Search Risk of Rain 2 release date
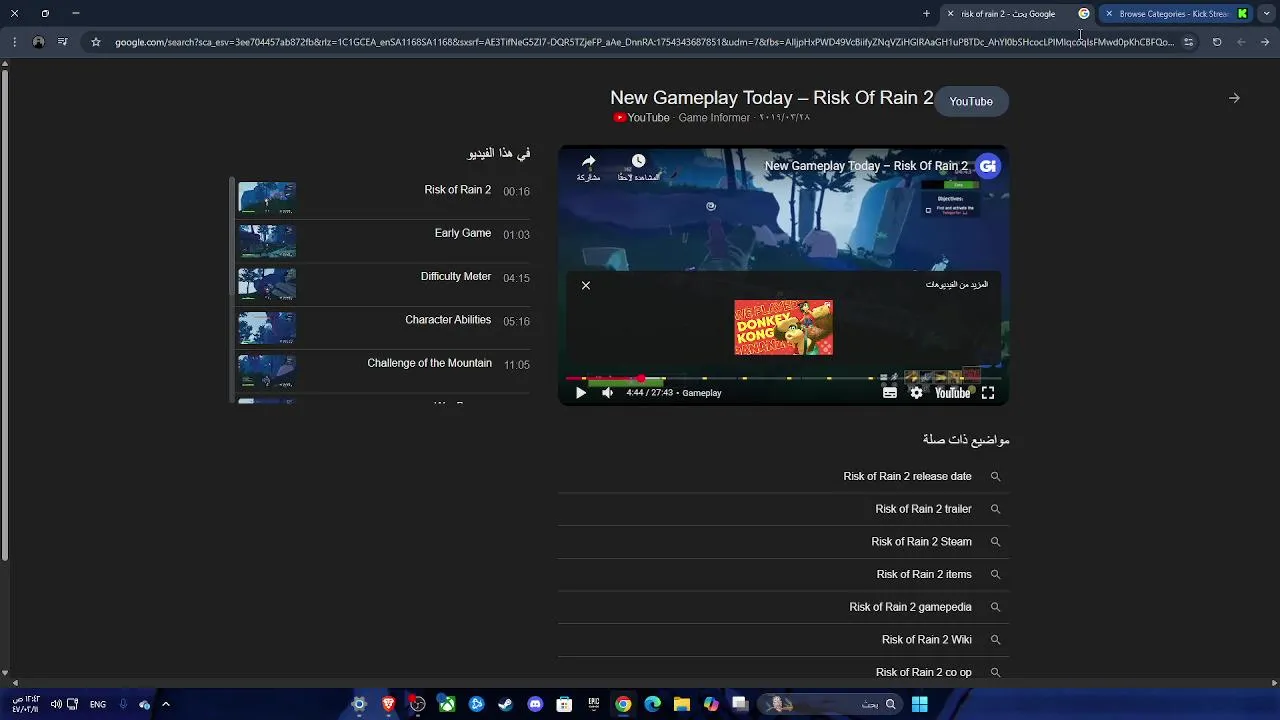Screen dimensions: 1280x720 784,477
